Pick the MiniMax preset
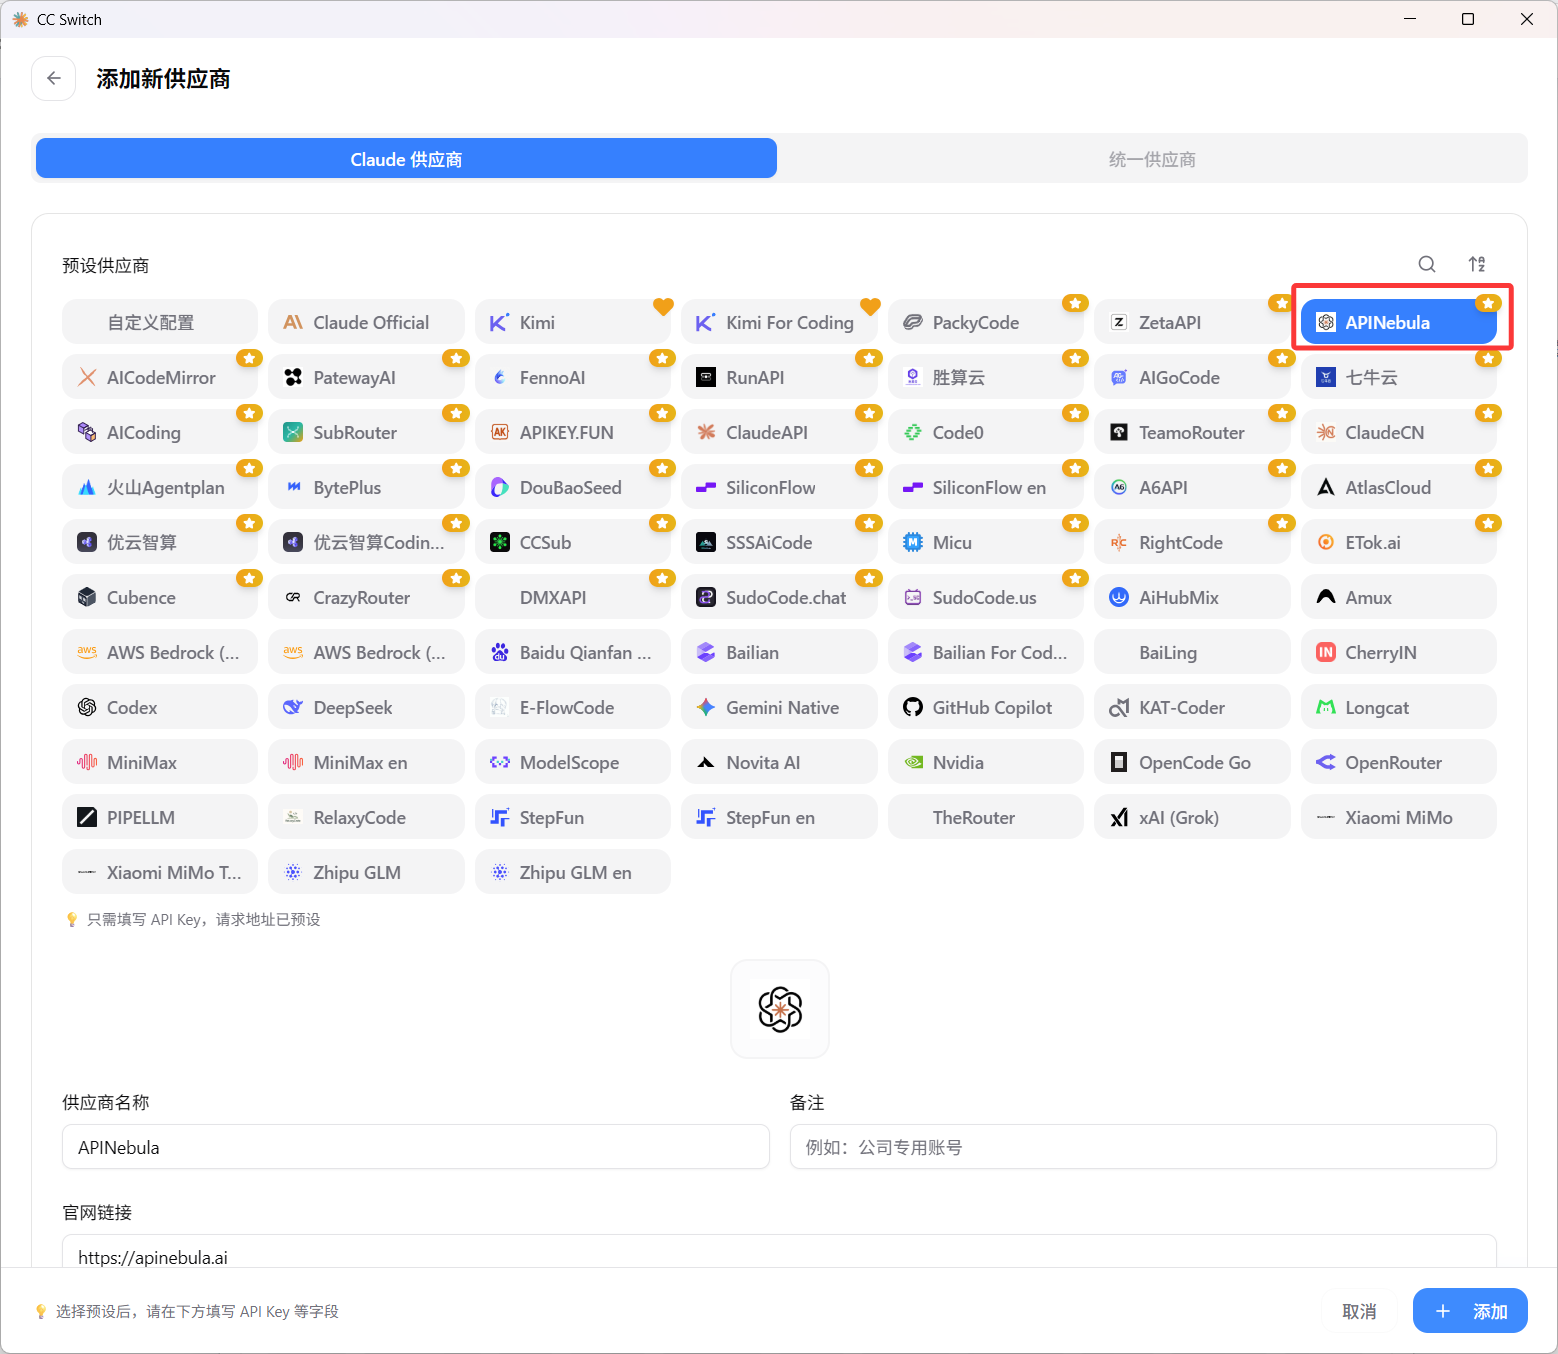This screenshot has width=1558, height=1354. [x=160, y=762]
